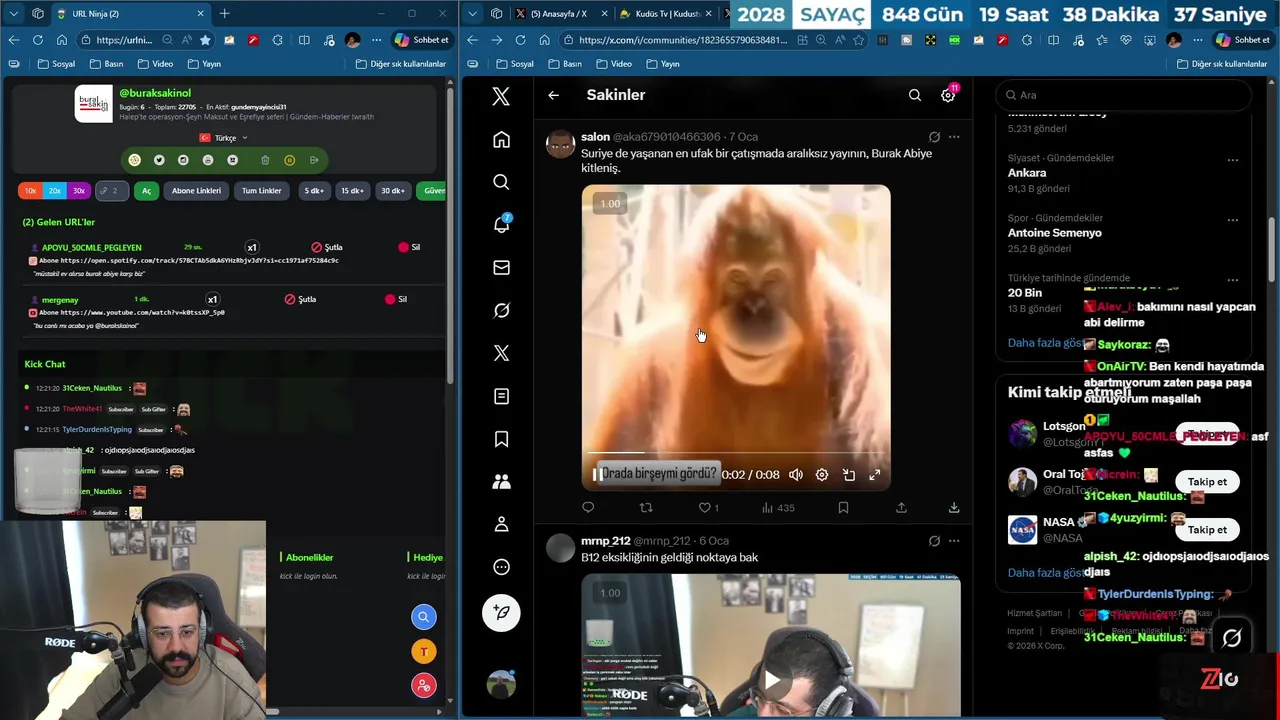Switch to (5) Anasayfa / X tab

(x=560, y=13)
